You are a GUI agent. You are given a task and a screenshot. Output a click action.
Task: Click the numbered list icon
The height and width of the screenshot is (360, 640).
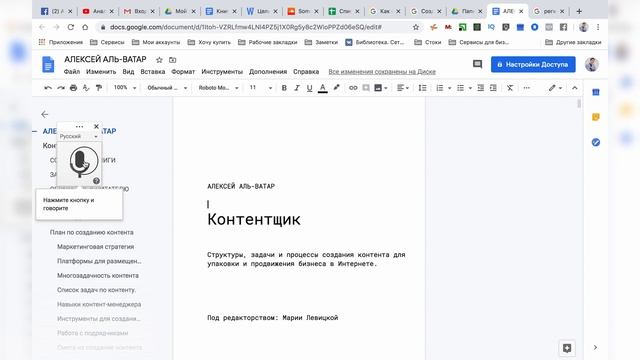440,88
